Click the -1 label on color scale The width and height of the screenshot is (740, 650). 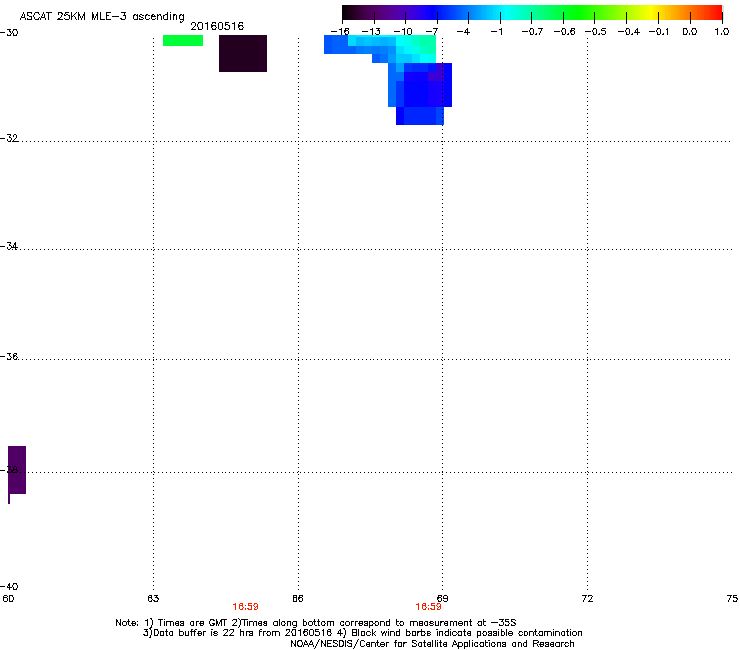click(x=496, y=32)
